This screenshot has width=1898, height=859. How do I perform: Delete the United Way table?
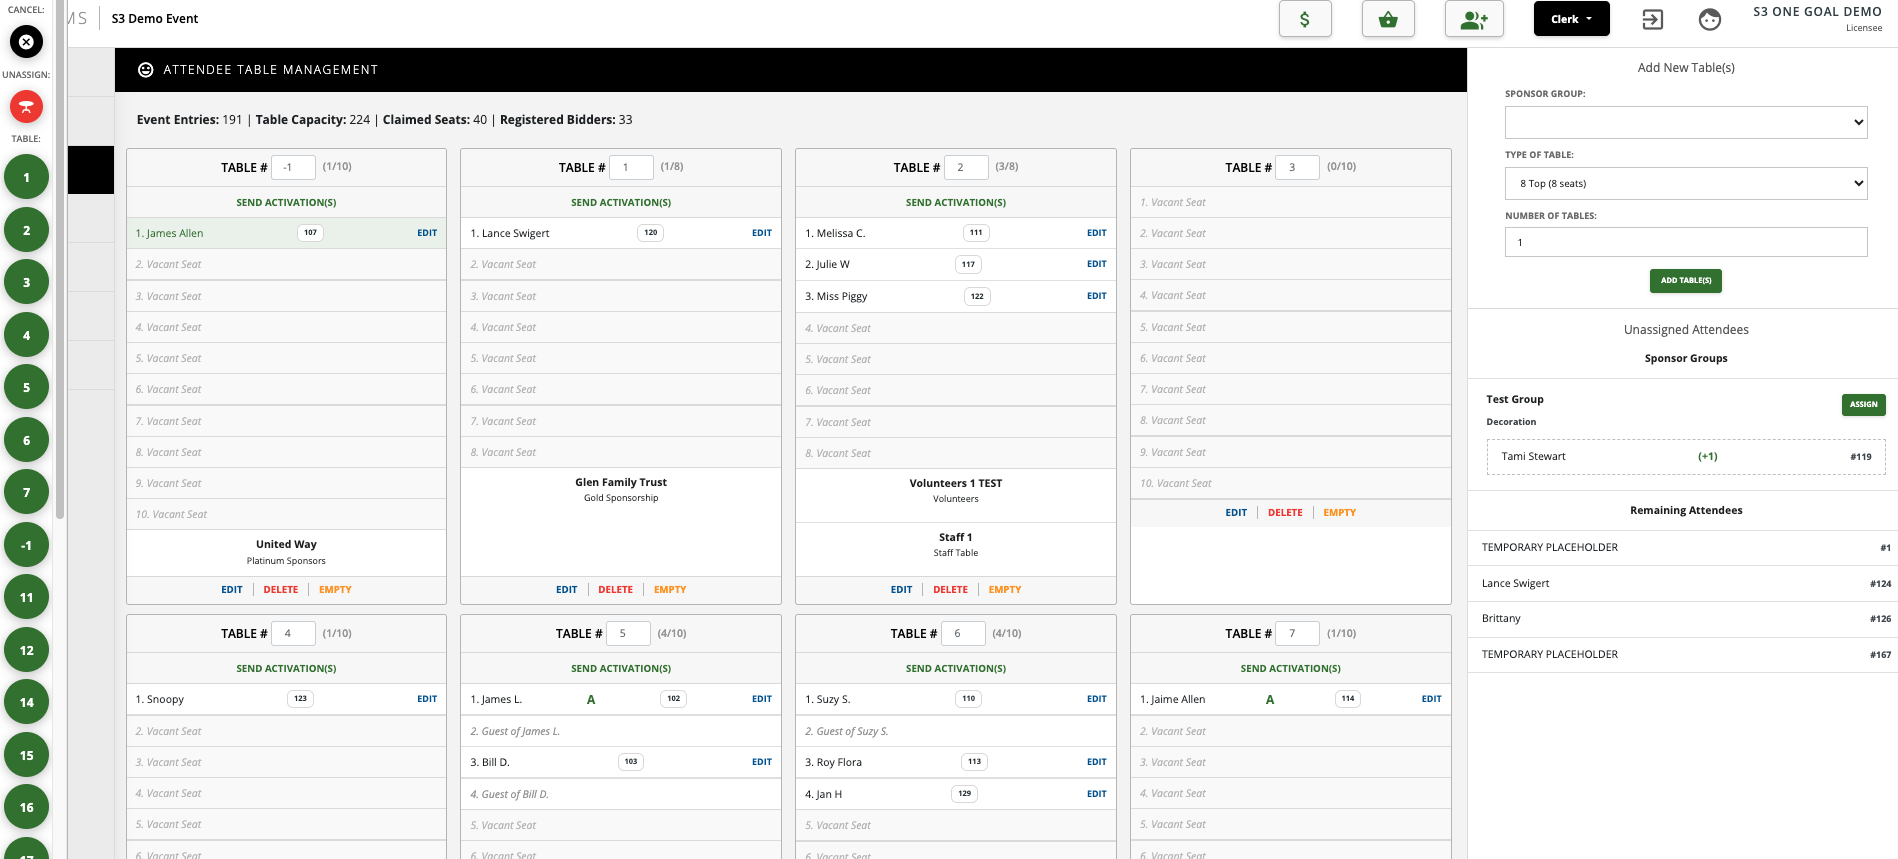click(281, 590)
